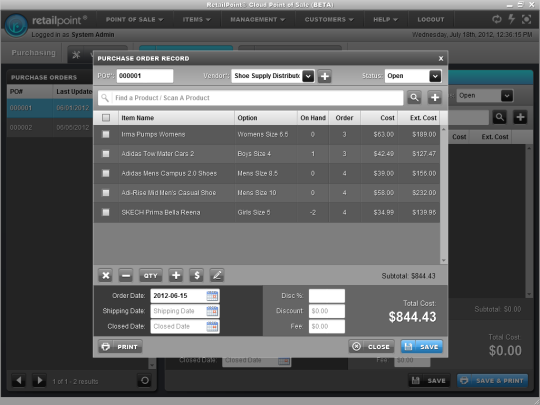Select purchase order 000002 in list
Image resolution: width=540 pixels, height=405 pixels.
pyautogui.click(x=50, y=127)
